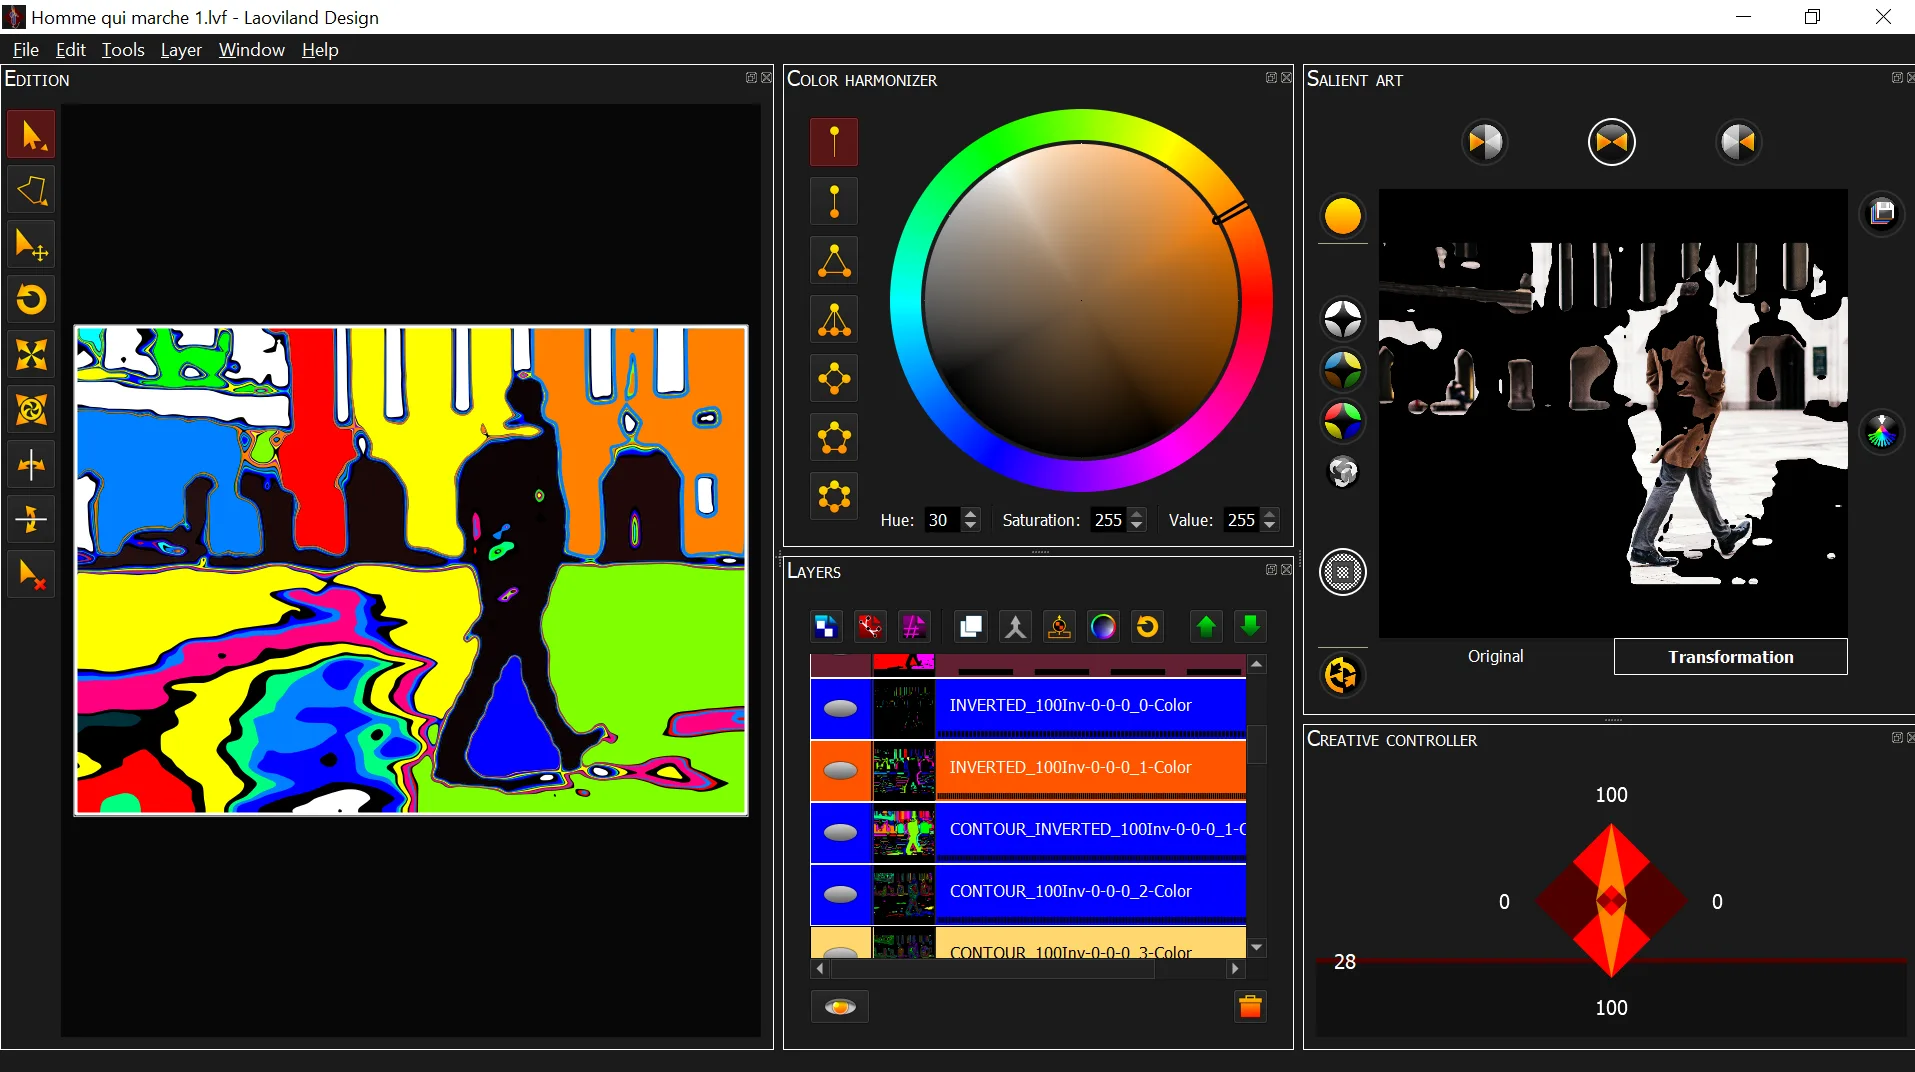Click the blue checkered squares layer icon
The image size is (1915, 1072).
(x=825, y=627)
